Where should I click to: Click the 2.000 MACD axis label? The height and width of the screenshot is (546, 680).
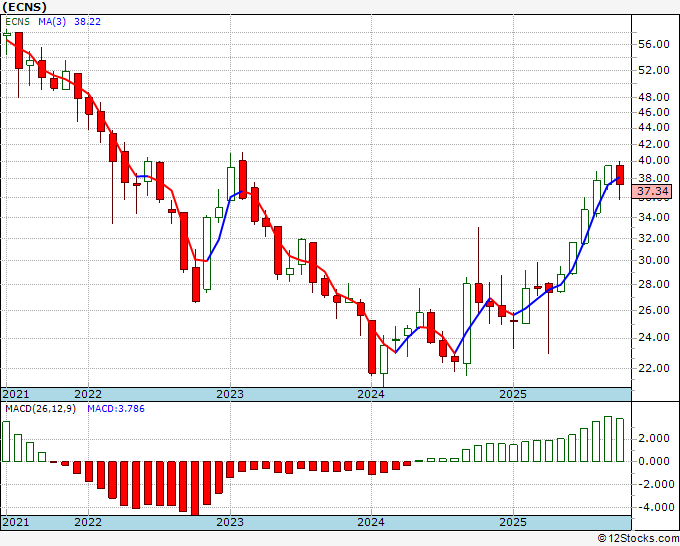click(x=654, y=438)
